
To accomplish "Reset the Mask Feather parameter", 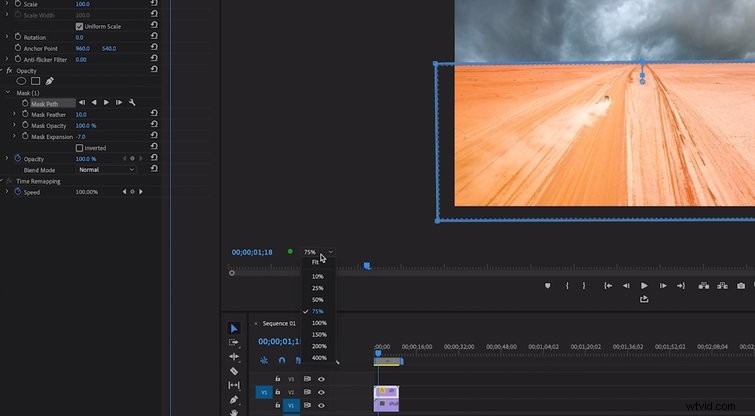I will coord(154,113).
